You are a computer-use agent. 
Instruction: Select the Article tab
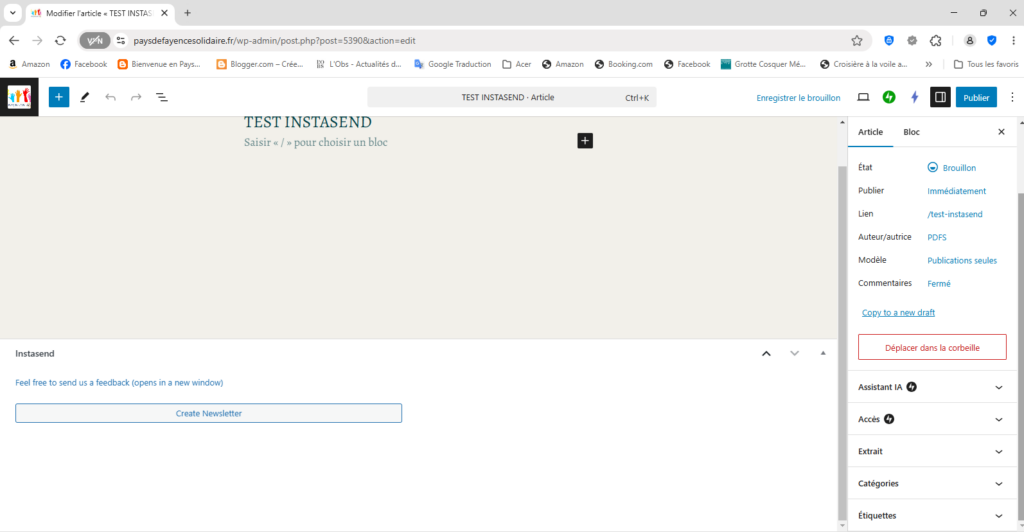pyautogui.click(x=870, y=132)
